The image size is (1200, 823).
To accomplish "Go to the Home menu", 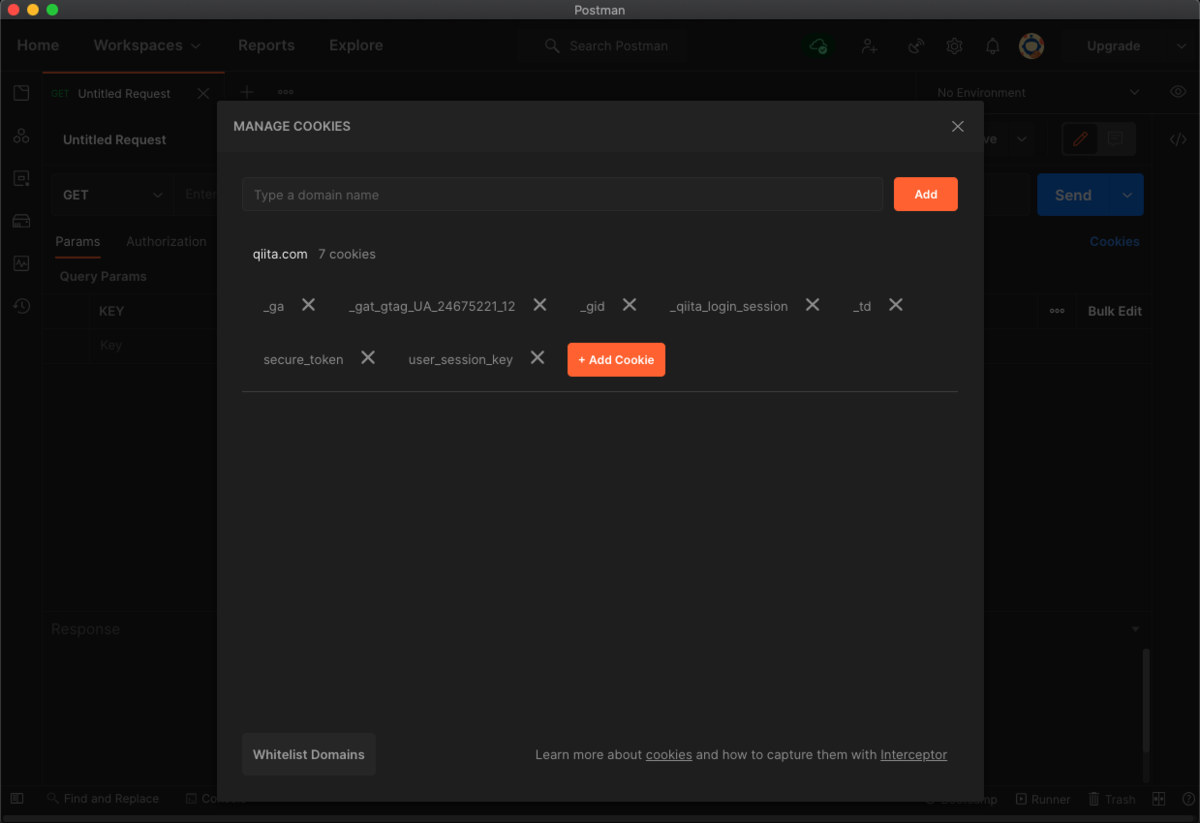I will pos(38,46).
